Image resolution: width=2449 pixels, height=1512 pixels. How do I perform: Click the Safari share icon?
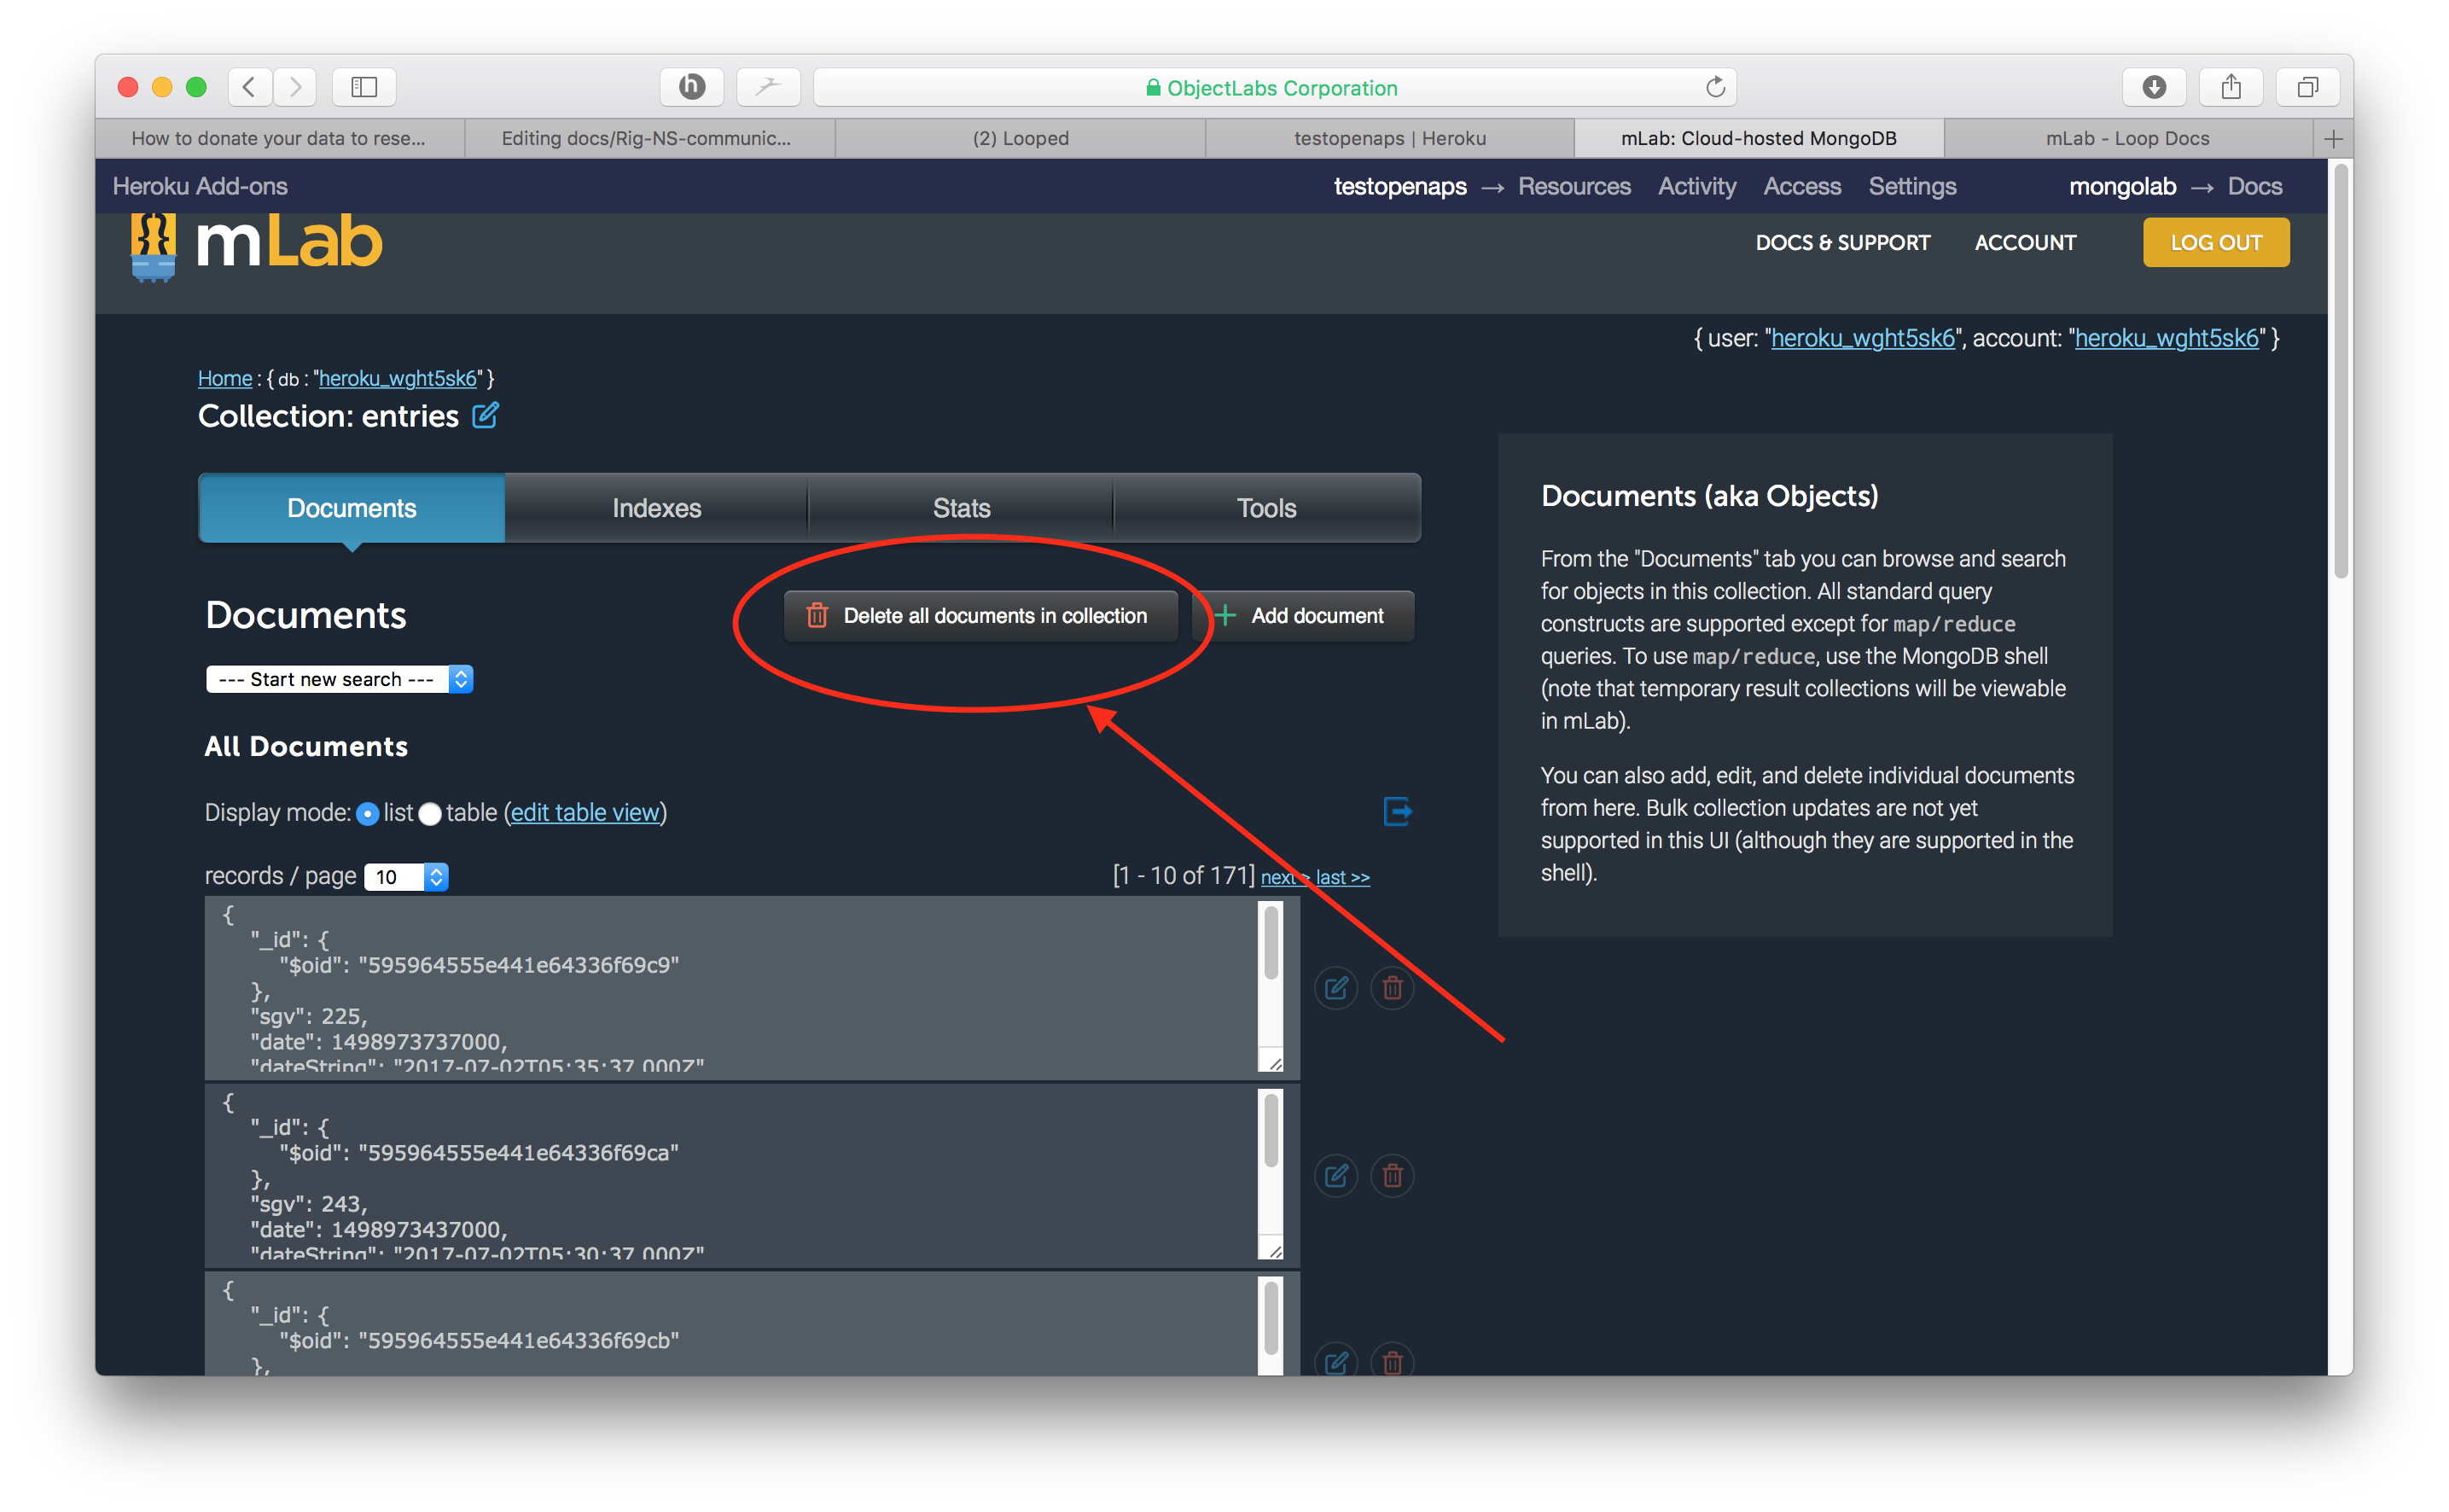(2231, 87)
